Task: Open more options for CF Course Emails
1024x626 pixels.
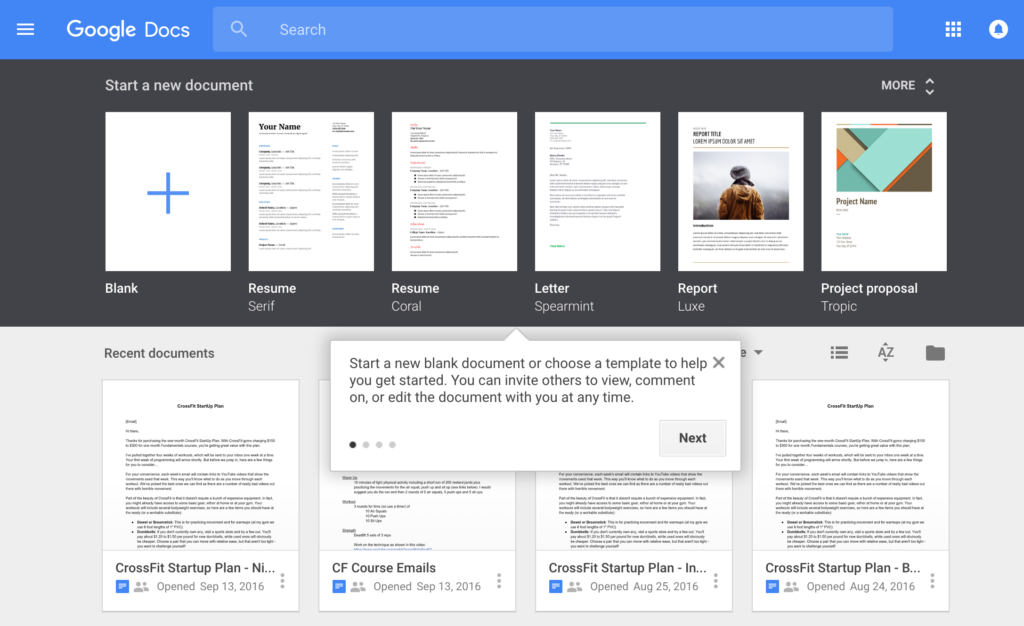Action: [499, 581]
